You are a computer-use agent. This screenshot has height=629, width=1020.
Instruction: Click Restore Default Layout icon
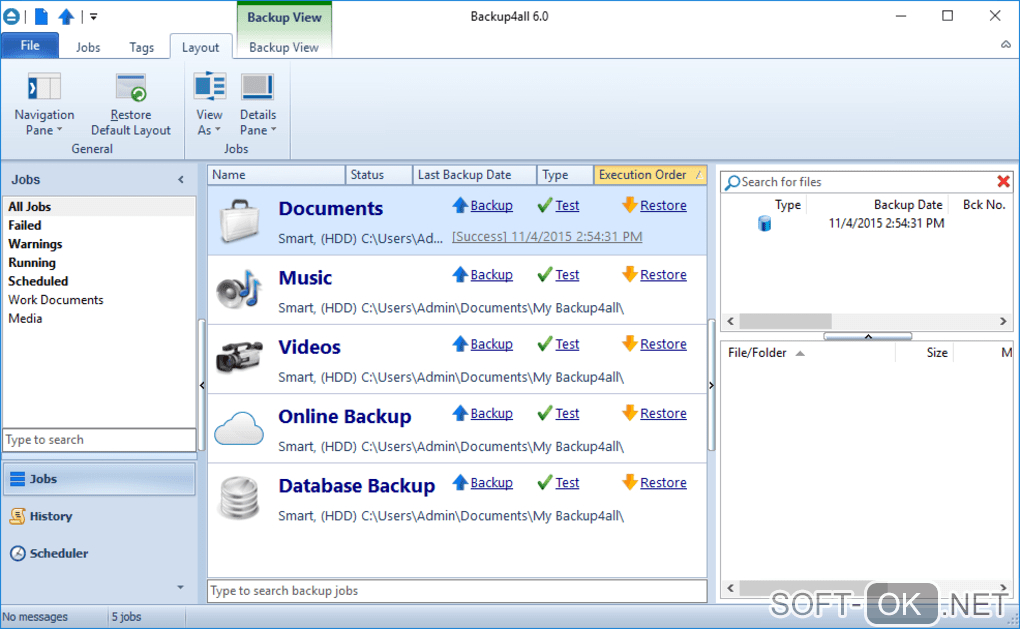pos(131,87)
